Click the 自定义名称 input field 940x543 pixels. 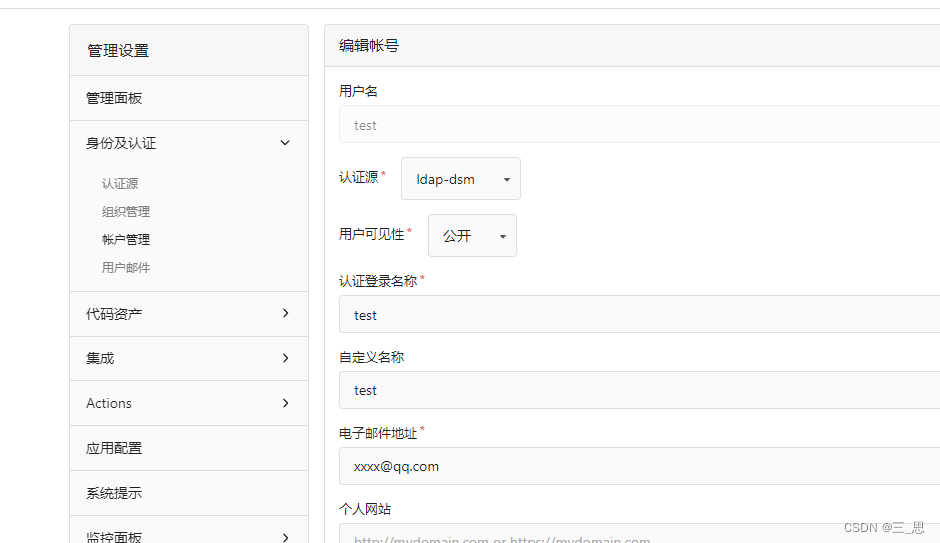tap(638, 390)
